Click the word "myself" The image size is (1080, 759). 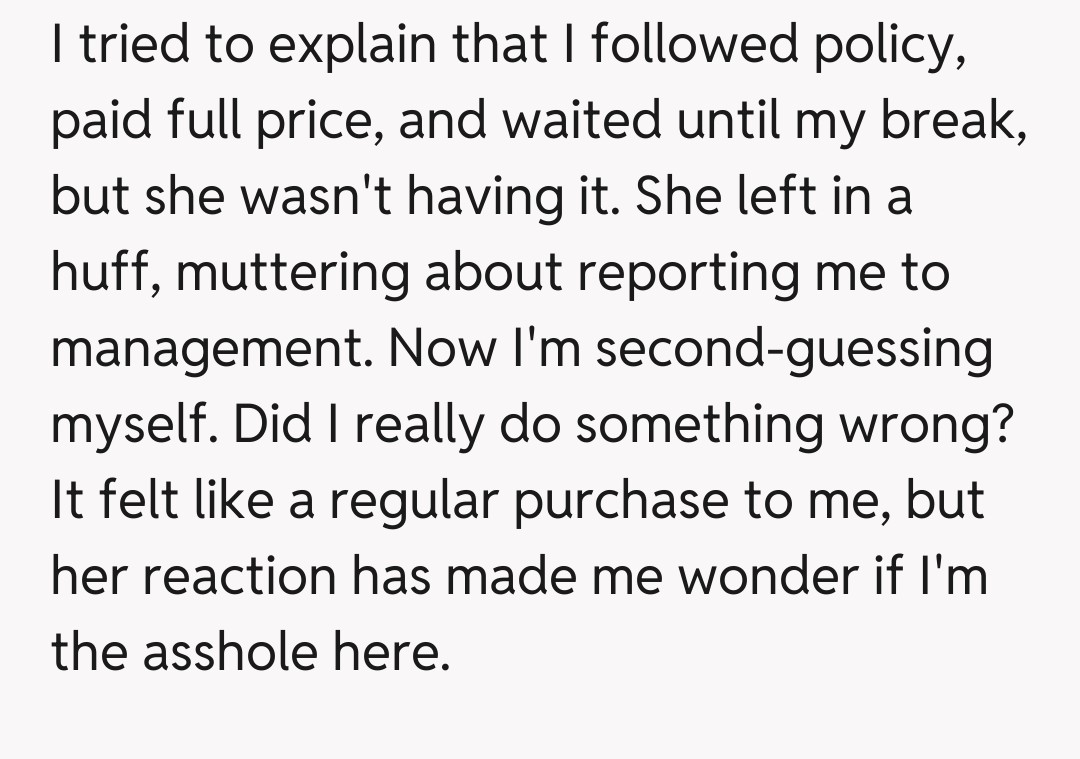pyautogui.click(x=131, y=424)
